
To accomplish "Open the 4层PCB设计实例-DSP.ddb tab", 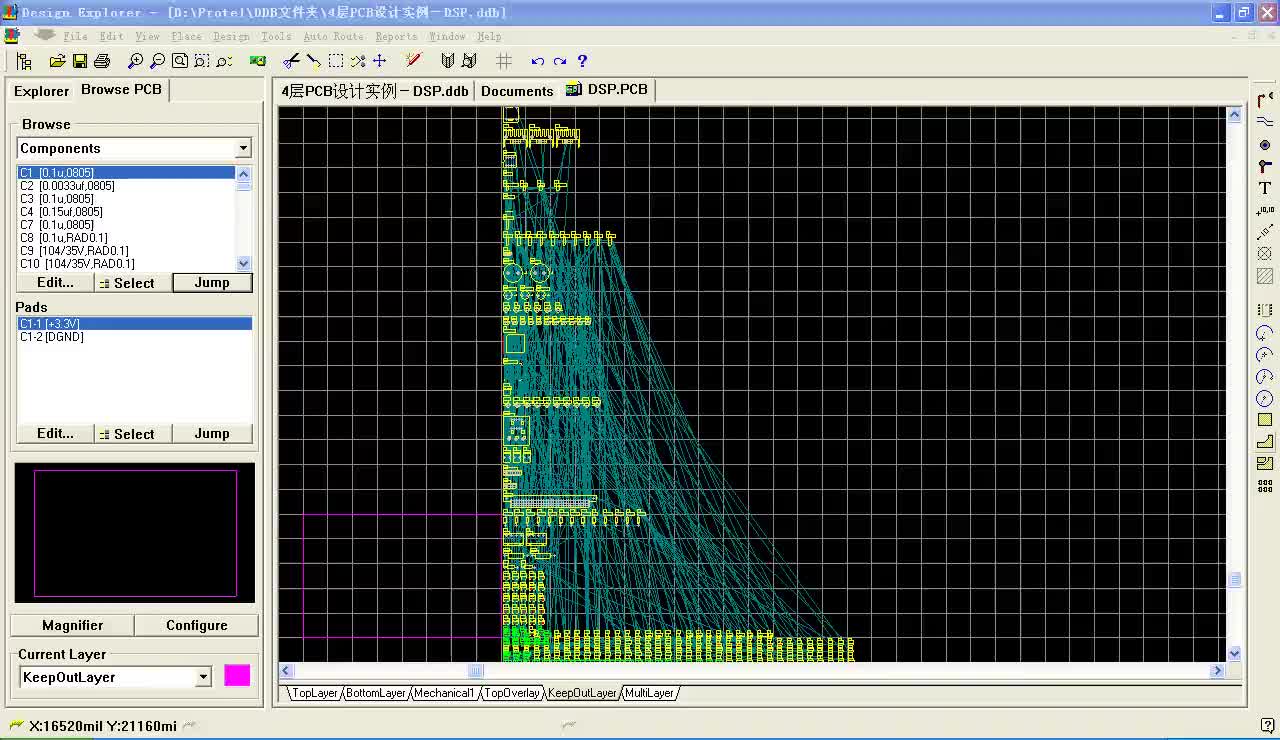I will [x=375, y=91].
